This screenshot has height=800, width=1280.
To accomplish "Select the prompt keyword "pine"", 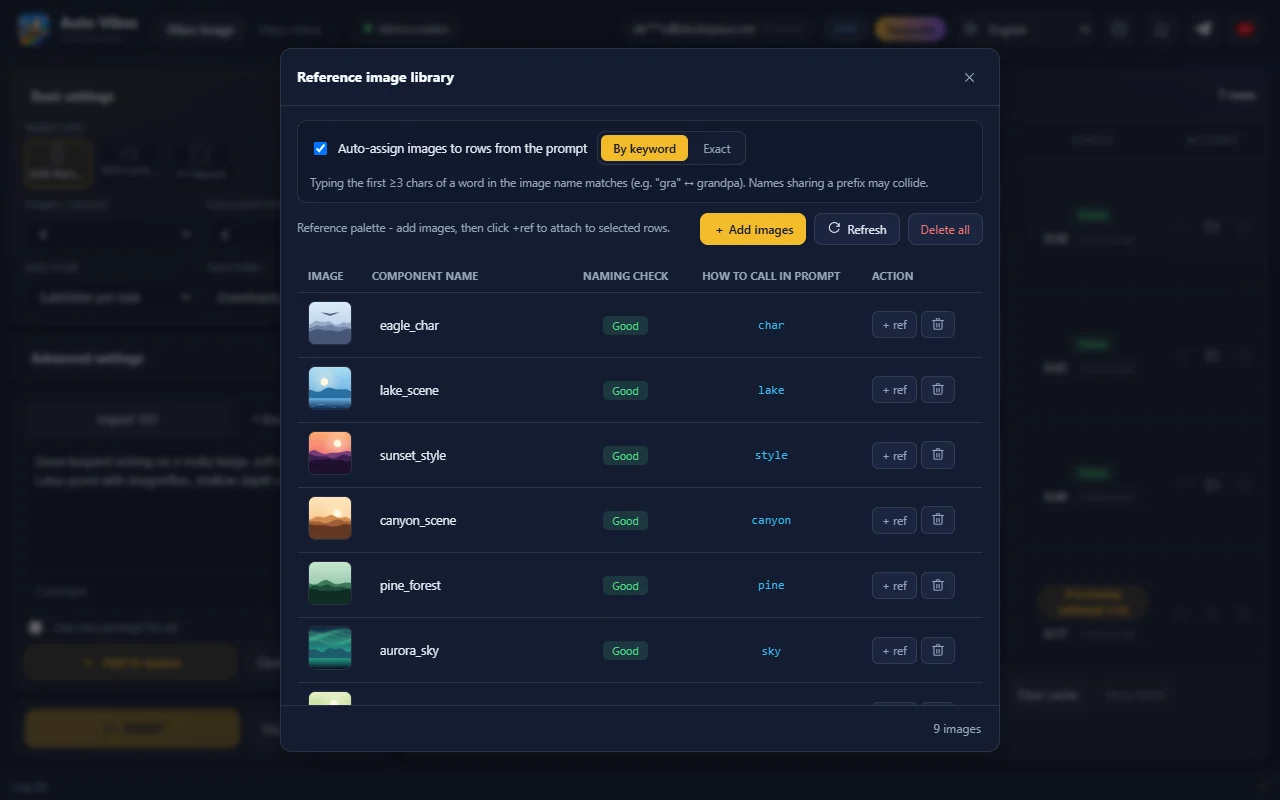I will (x=771, y=585).
